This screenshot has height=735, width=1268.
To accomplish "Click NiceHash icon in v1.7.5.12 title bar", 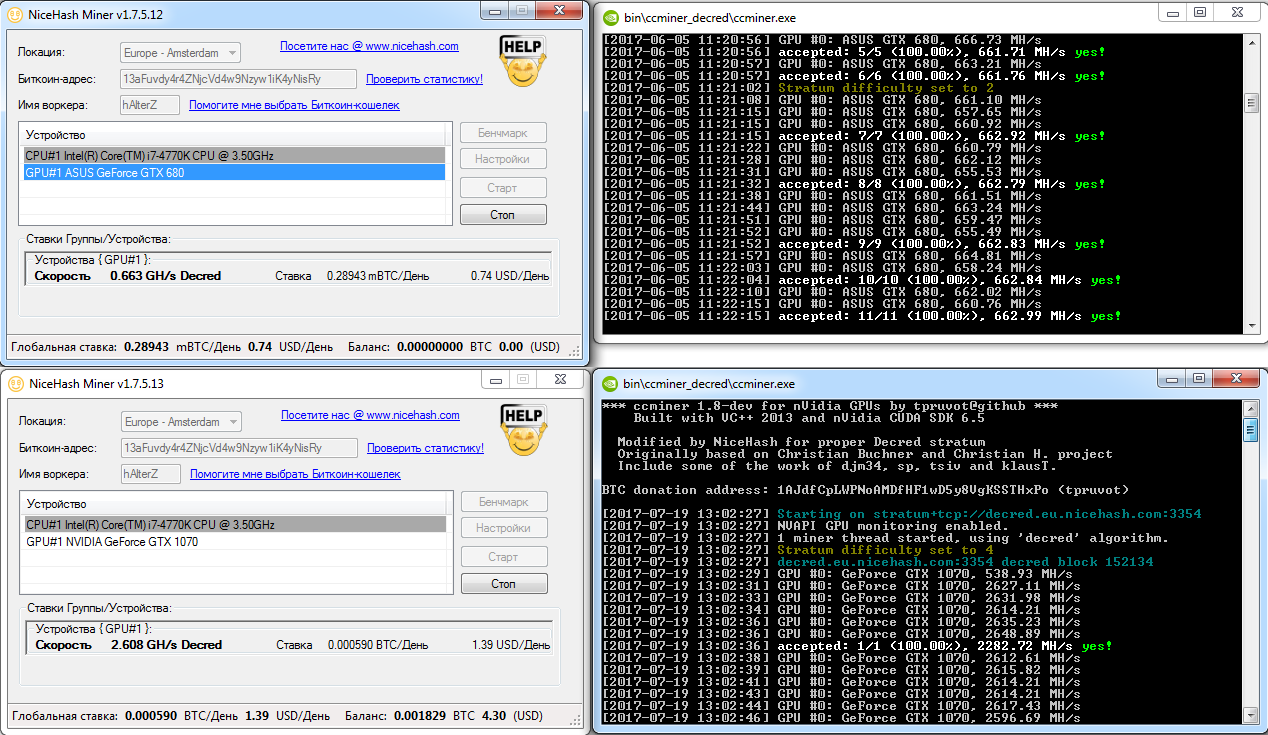I will pos(16,13).
